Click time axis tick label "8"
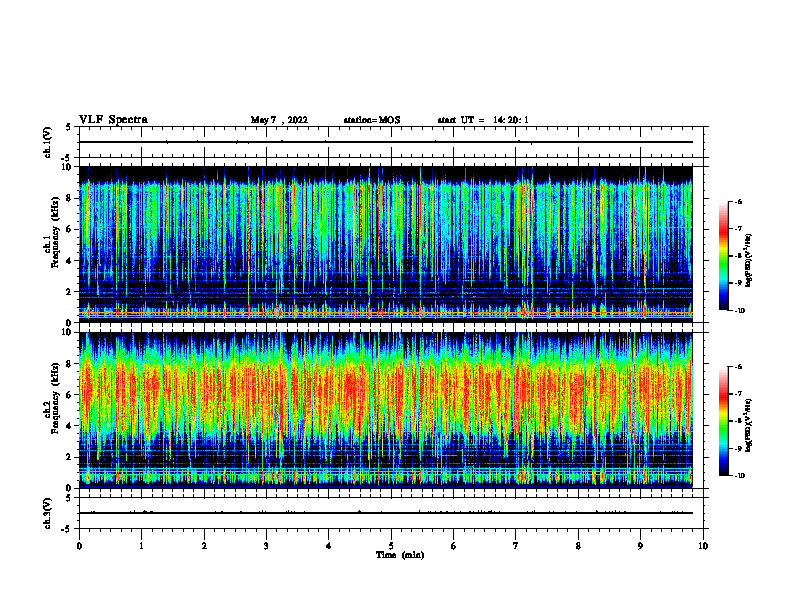Viewport: 792px width, 612px height. coord(578,546)
